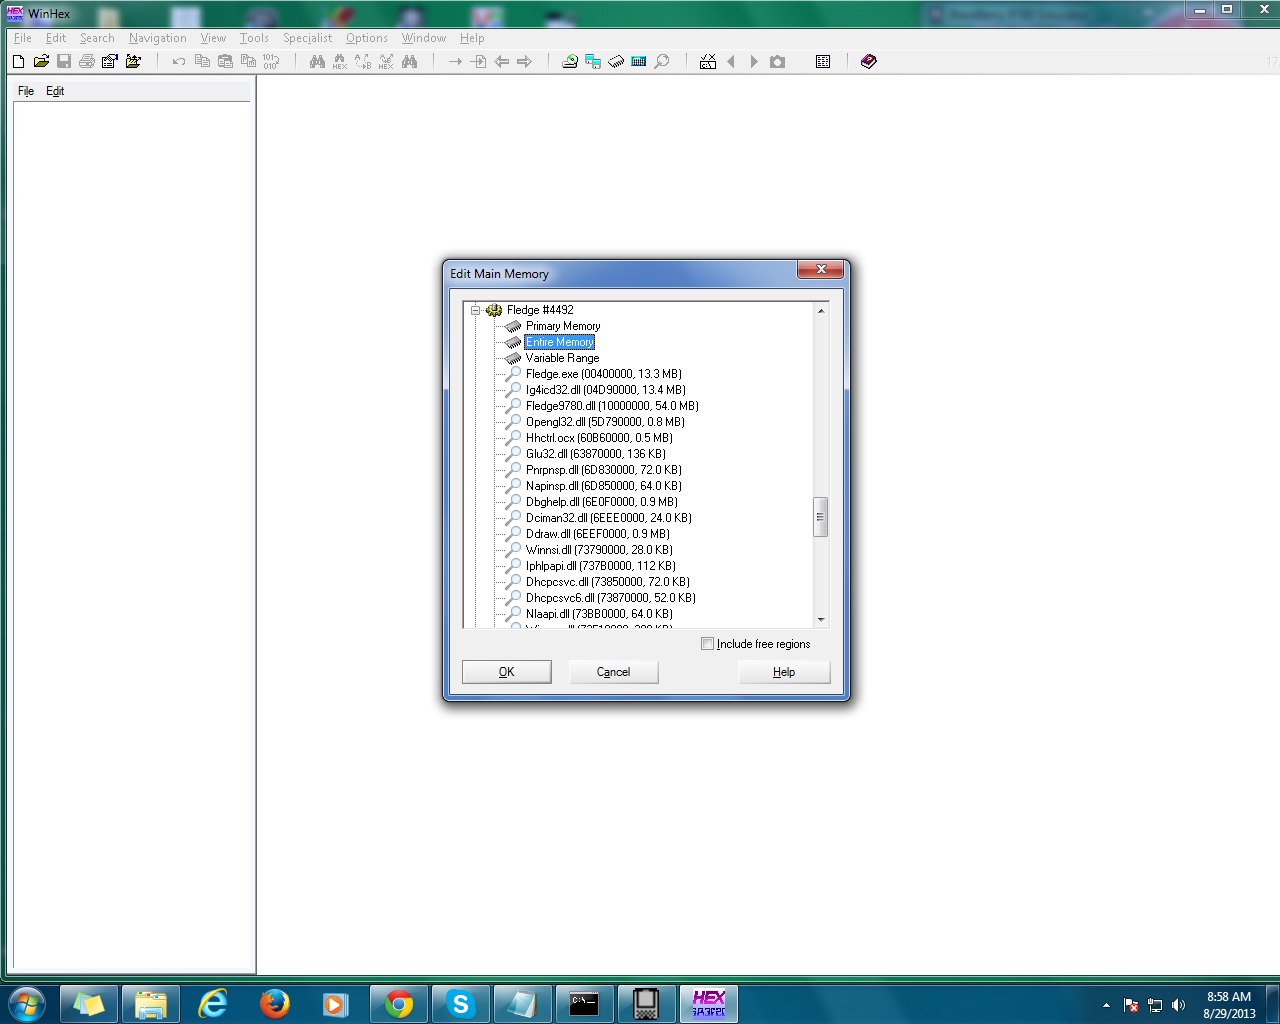The width and height of the screenshot is (1280, 1024).
Task: Open the Navigation menu
Action: (x=157, y=38)
